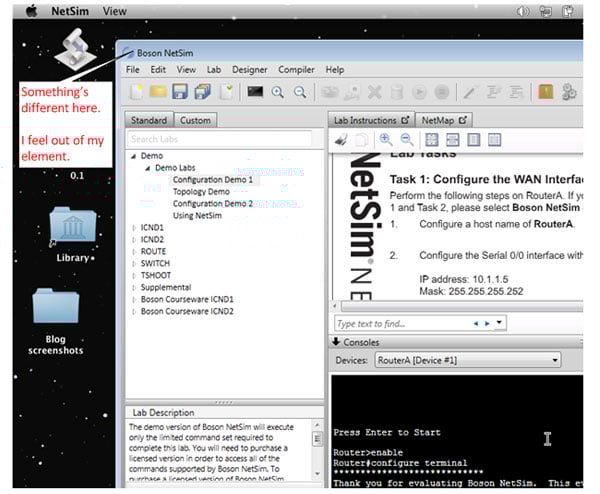This screenshot has width=600, height=494.
Task: Open macOS NetSim menu bar item
Action: coord(70,11)
